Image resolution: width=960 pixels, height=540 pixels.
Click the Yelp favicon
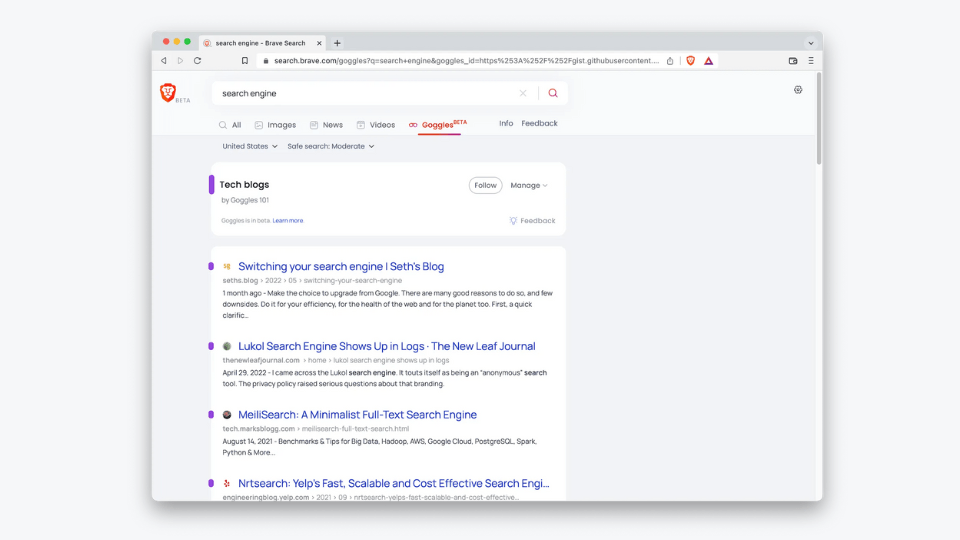coord(227,483)
